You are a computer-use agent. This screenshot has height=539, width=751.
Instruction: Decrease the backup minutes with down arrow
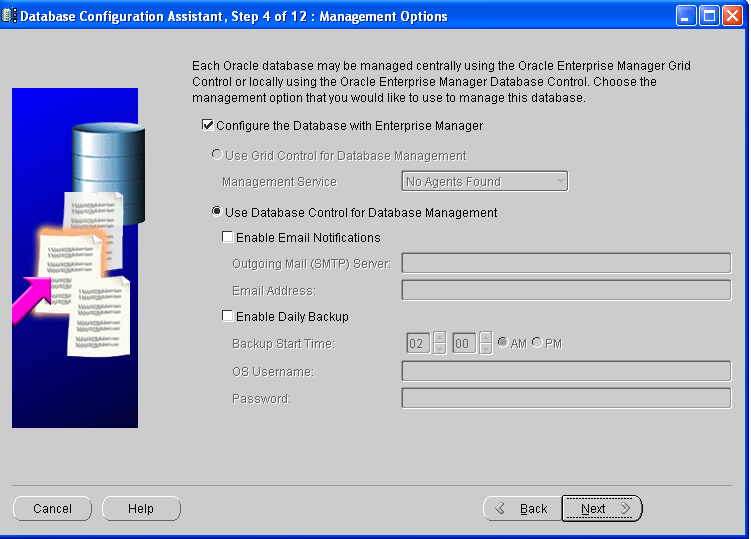485,348
